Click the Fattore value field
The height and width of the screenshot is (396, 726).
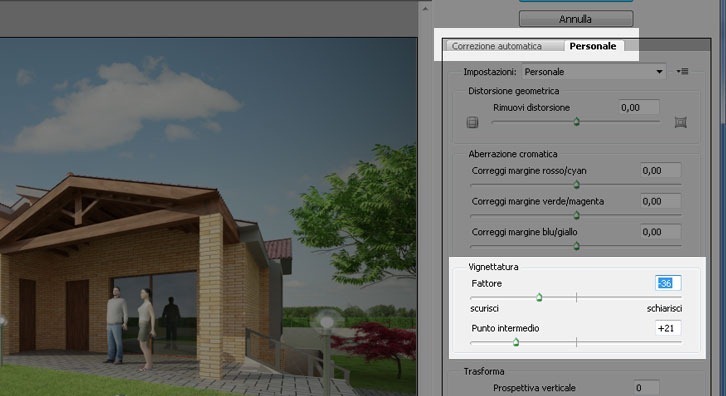(x=668, y=283)
